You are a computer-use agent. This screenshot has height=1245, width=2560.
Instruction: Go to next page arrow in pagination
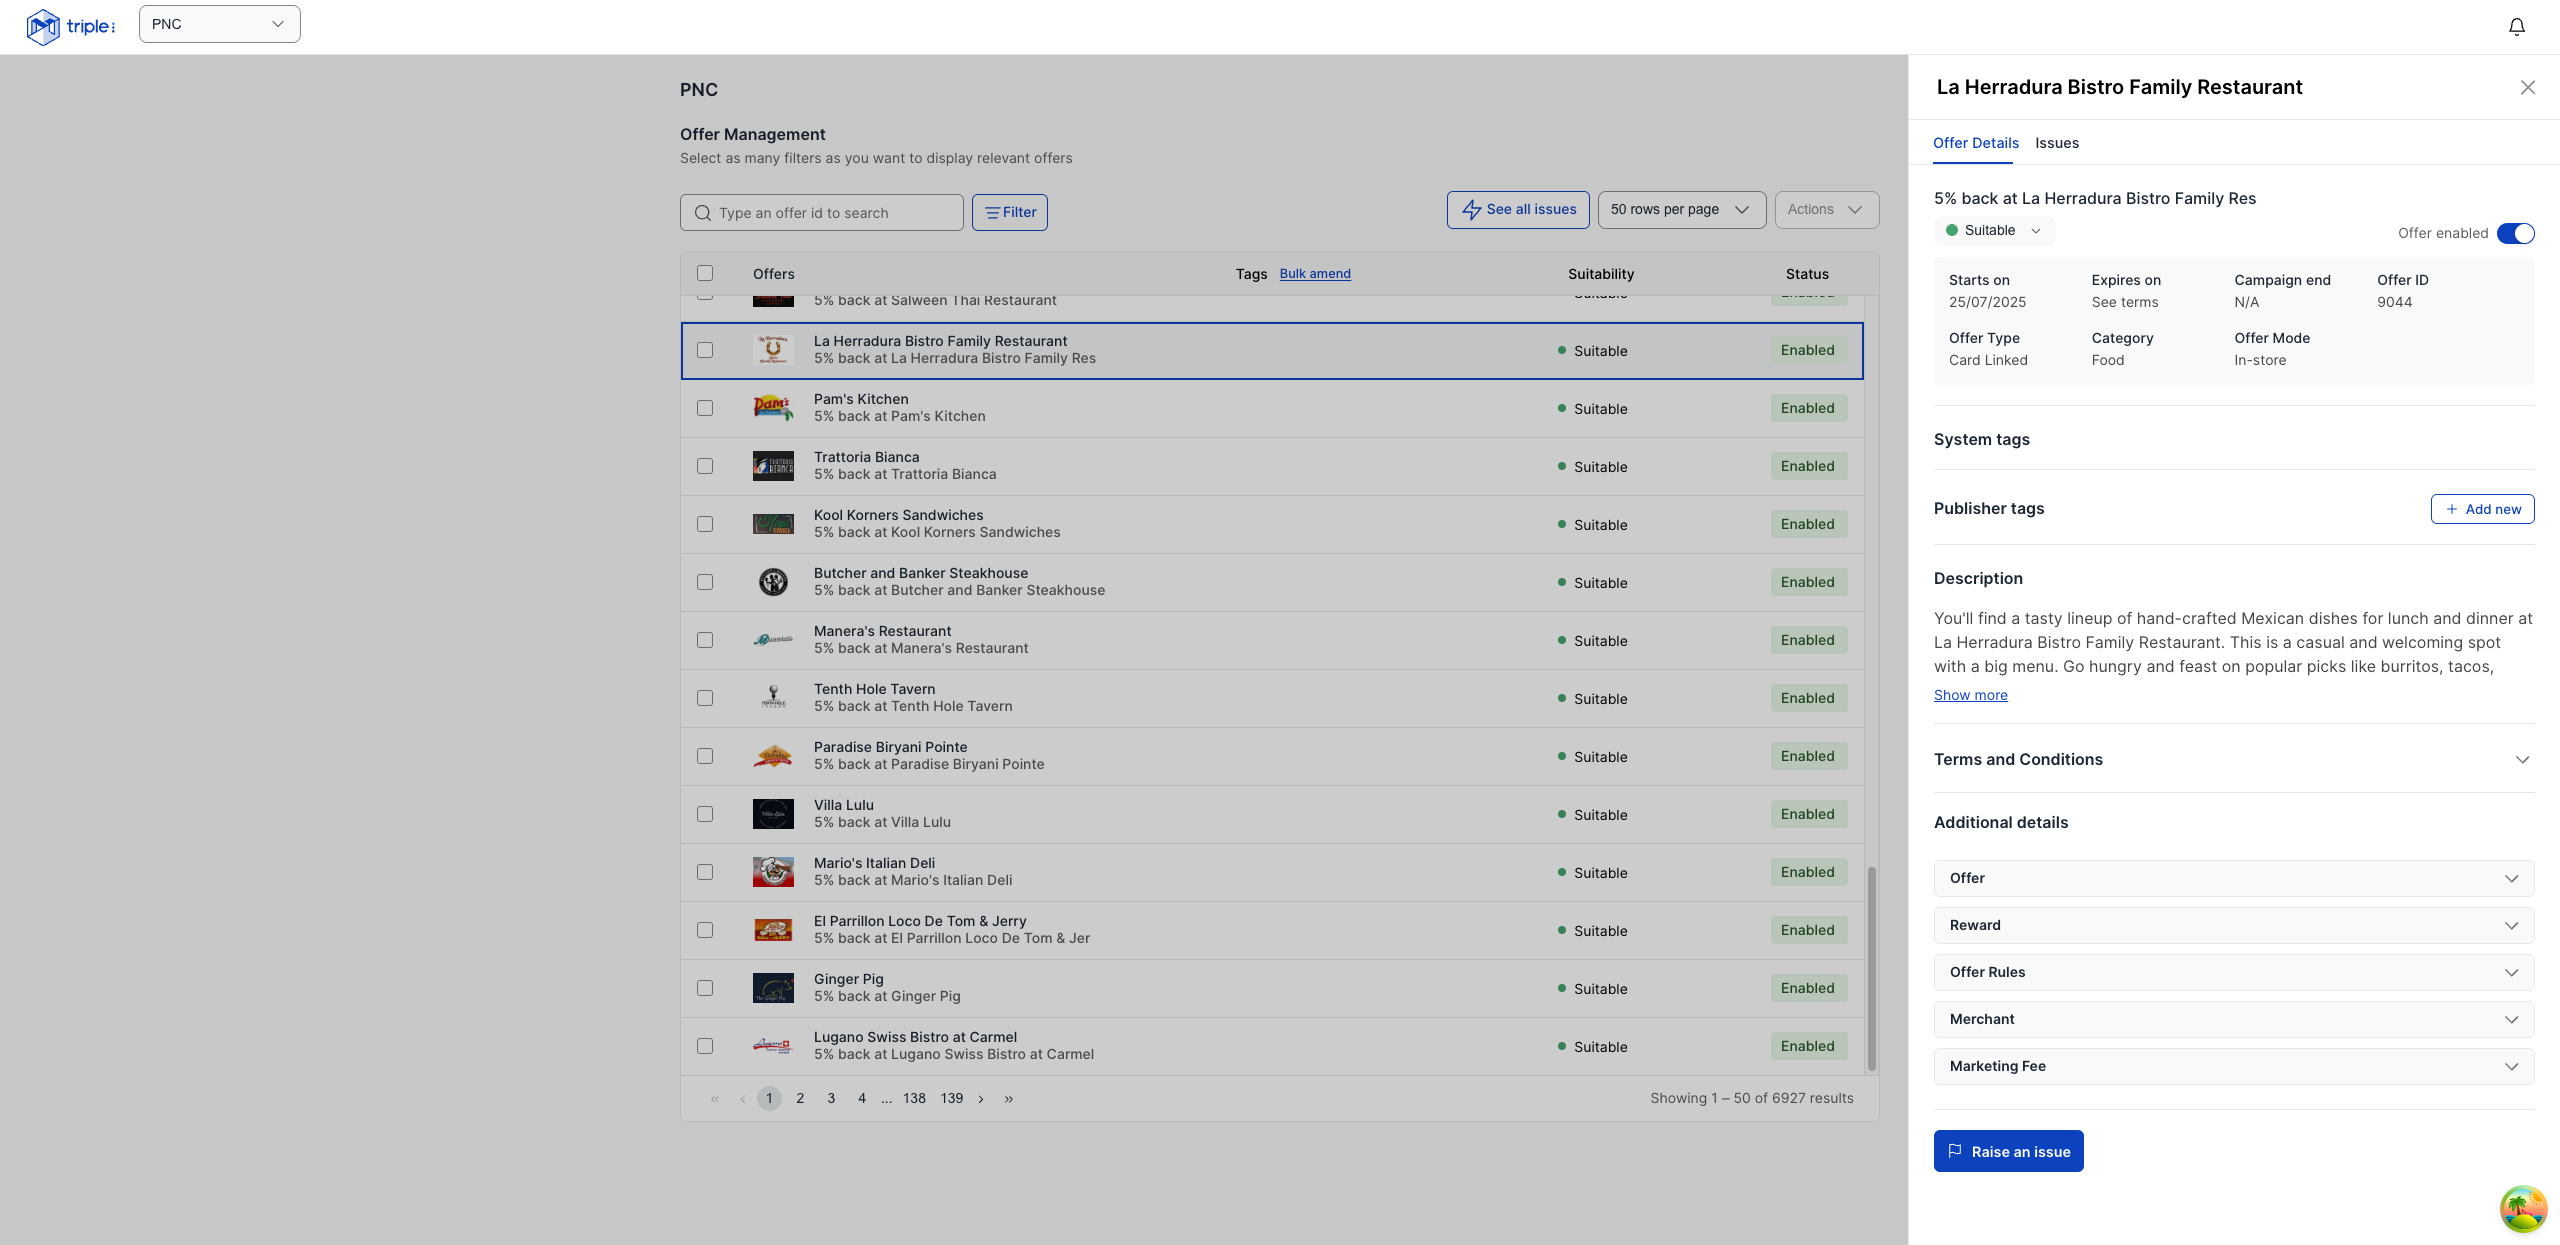click(981, 1098)
